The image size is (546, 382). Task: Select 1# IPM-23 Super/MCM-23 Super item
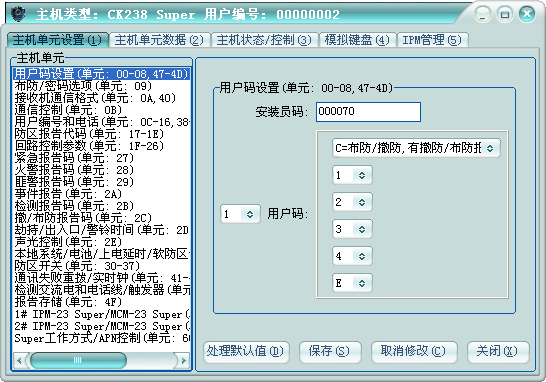coord(101,314)
